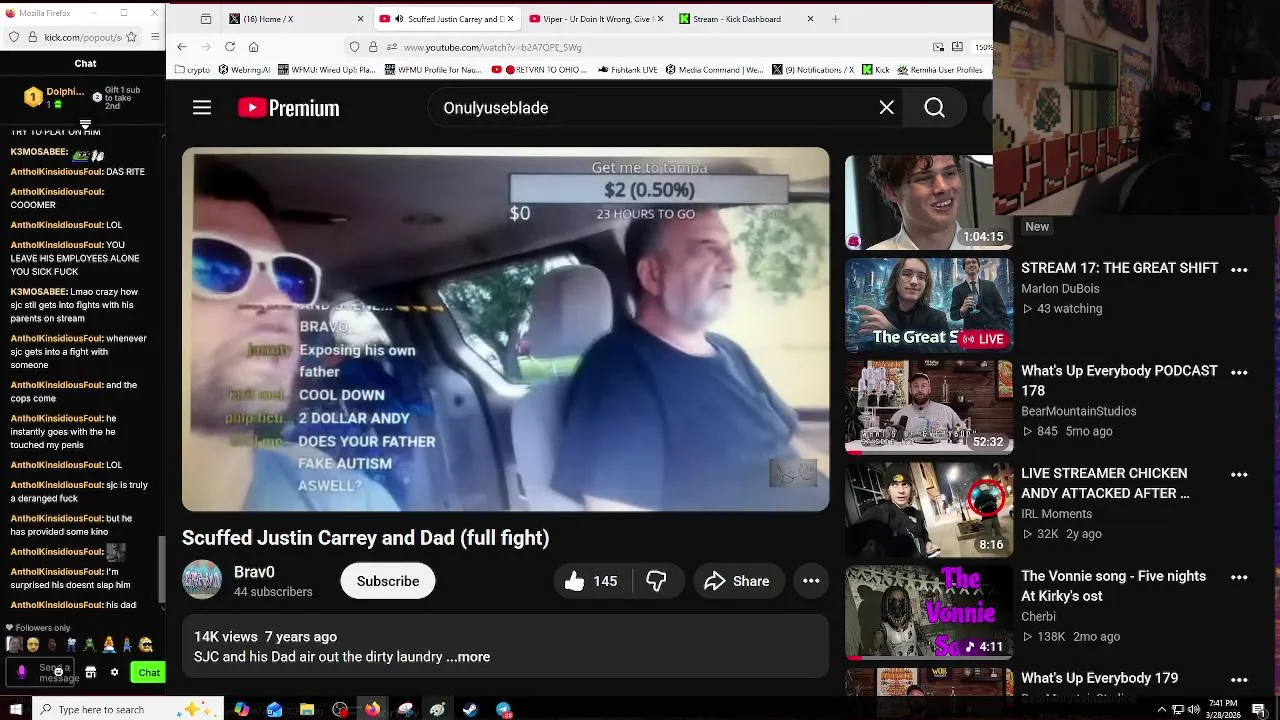
Task: Expand the system tray hidden icons chevron
Action: click(x=1161, y=710)
